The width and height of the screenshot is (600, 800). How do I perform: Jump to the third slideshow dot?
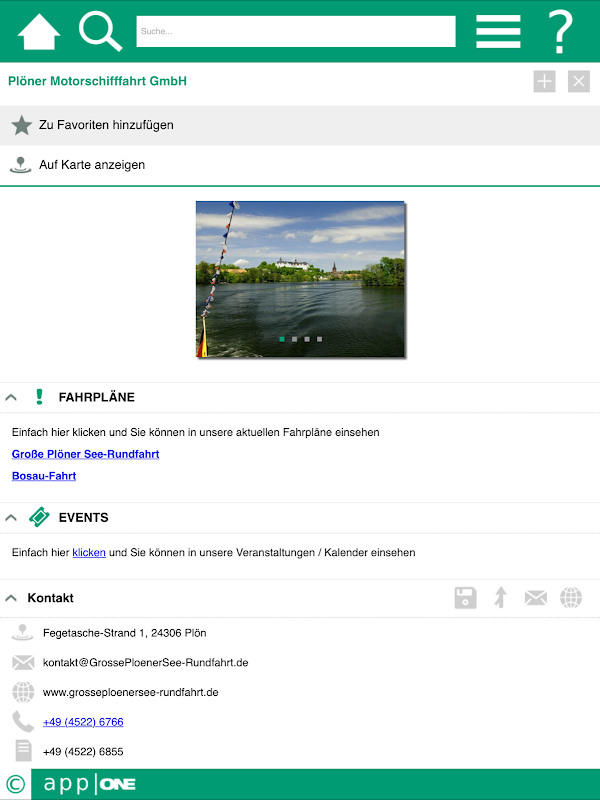click(x=307, y=339)
